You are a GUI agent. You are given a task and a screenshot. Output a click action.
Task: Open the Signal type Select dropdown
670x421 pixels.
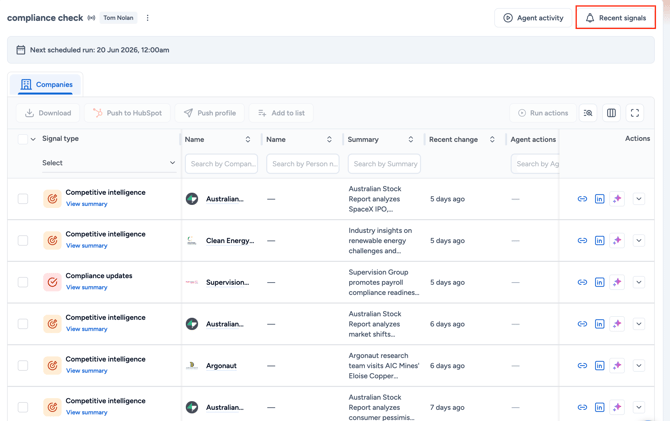[109, 163]
